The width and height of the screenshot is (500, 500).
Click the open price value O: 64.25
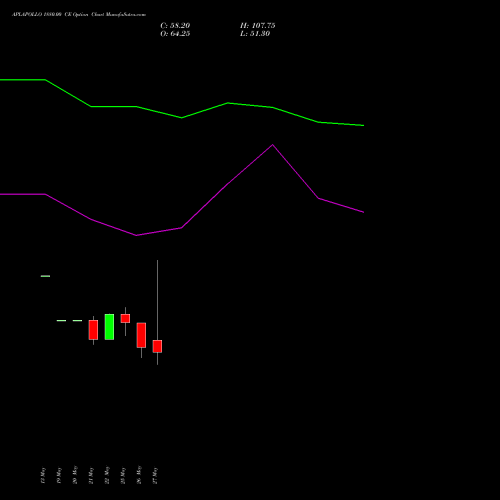(175, 34)
